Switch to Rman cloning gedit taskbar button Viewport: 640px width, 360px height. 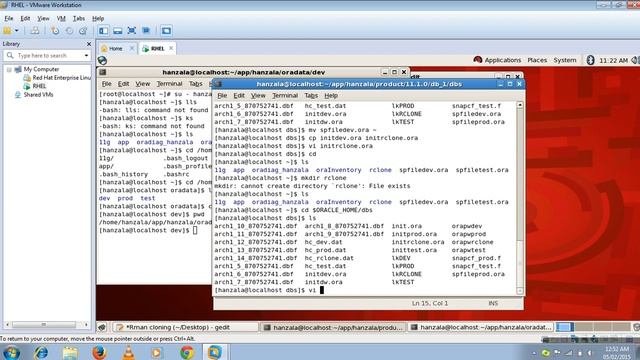pyautogui.click(x=185, y=327)
